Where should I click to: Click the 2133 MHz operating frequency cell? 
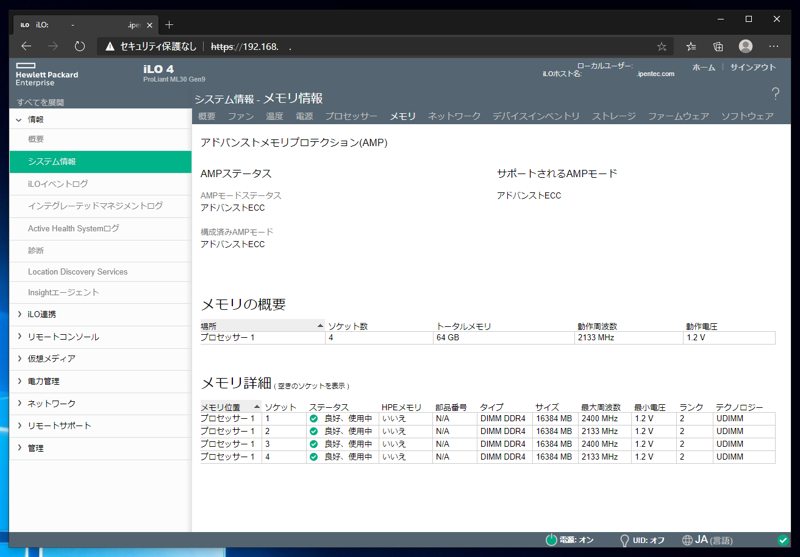click(628, 338)
